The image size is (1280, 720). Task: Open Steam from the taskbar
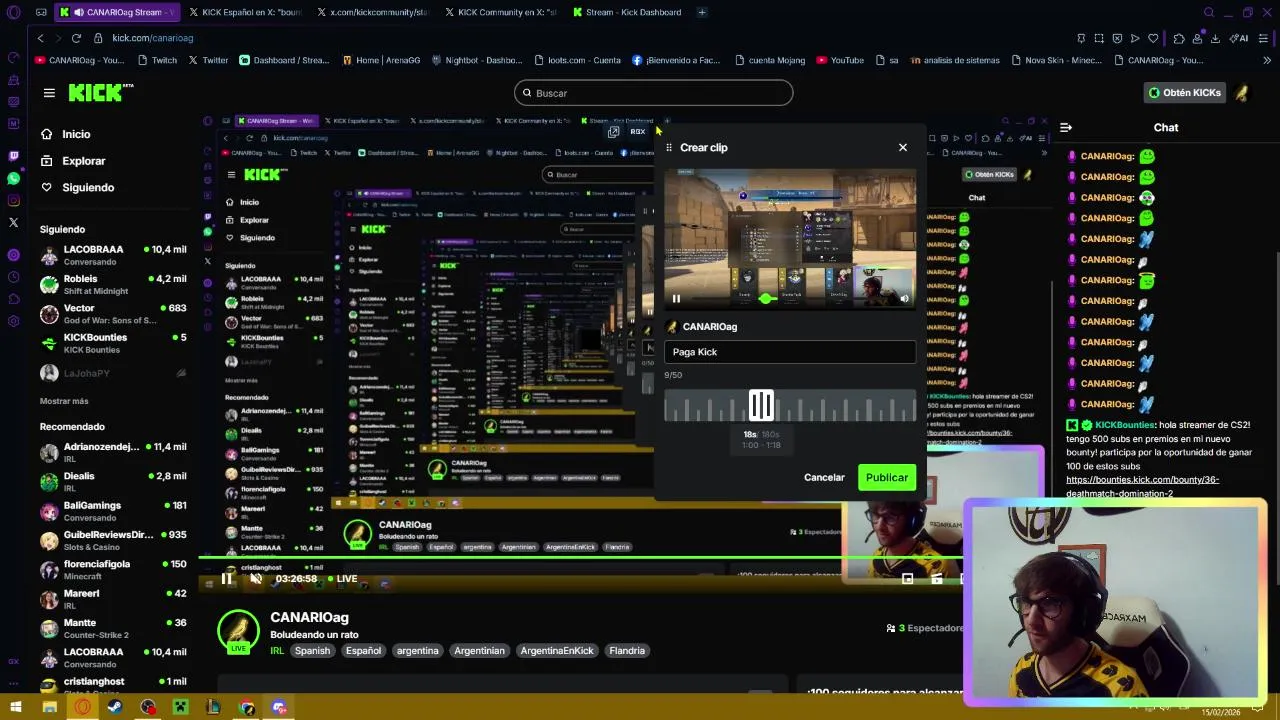point(114,708)
